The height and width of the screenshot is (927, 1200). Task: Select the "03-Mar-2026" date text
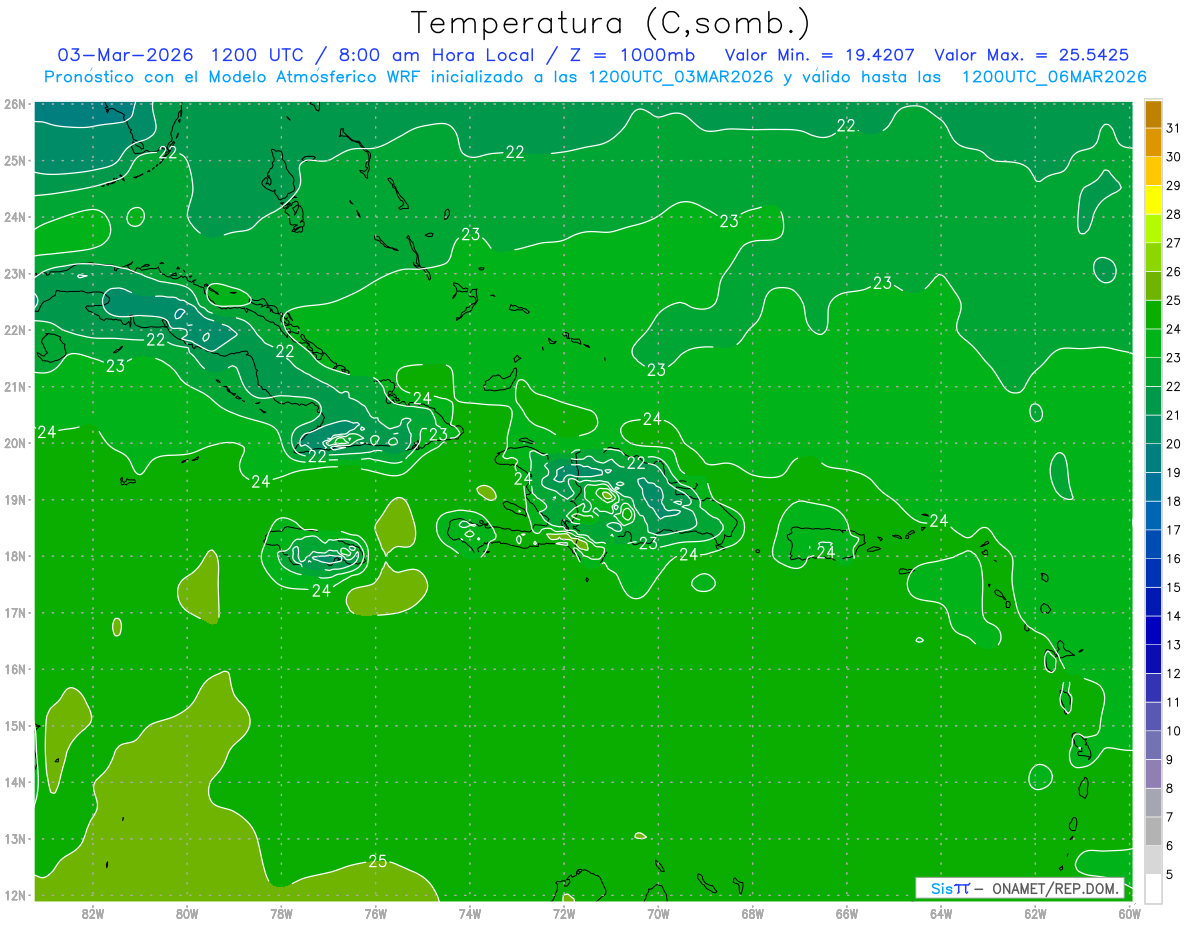point(125,55)
